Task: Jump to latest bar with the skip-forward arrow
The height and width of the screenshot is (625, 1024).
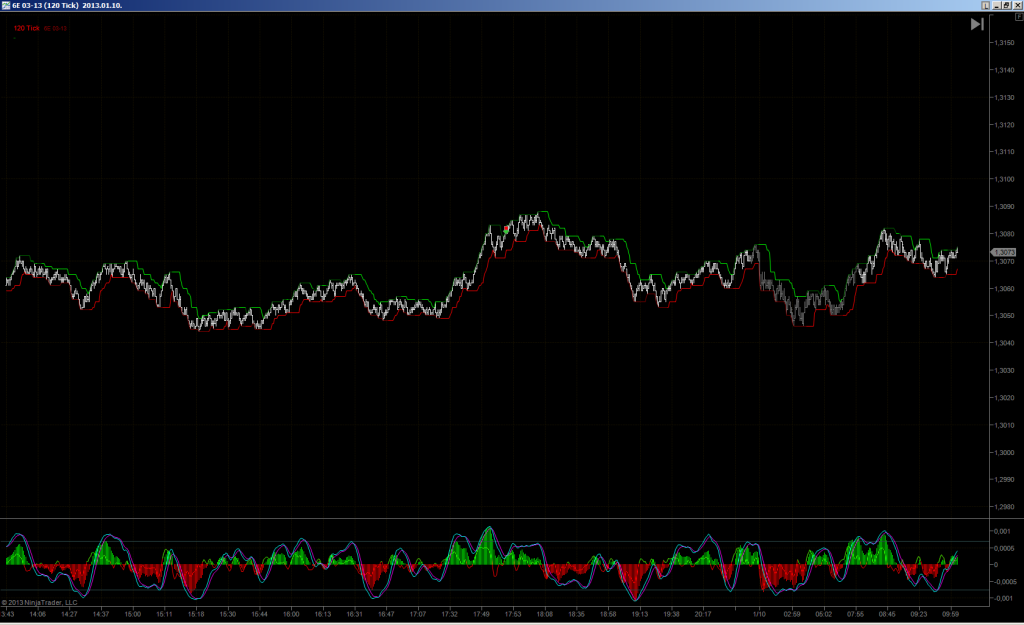Action: click(x=977, y=24)
